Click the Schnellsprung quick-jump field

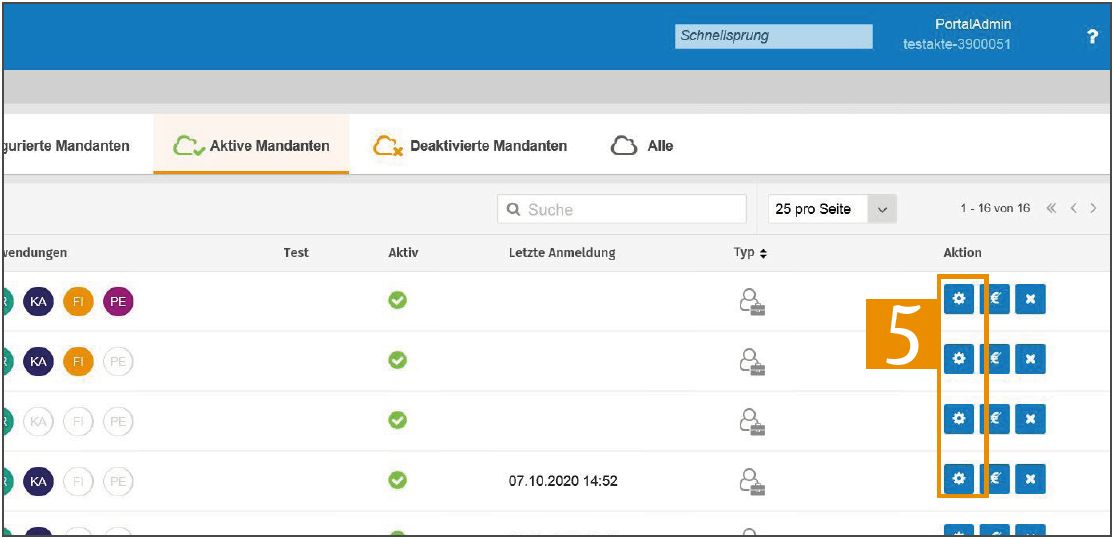[774, 36]
